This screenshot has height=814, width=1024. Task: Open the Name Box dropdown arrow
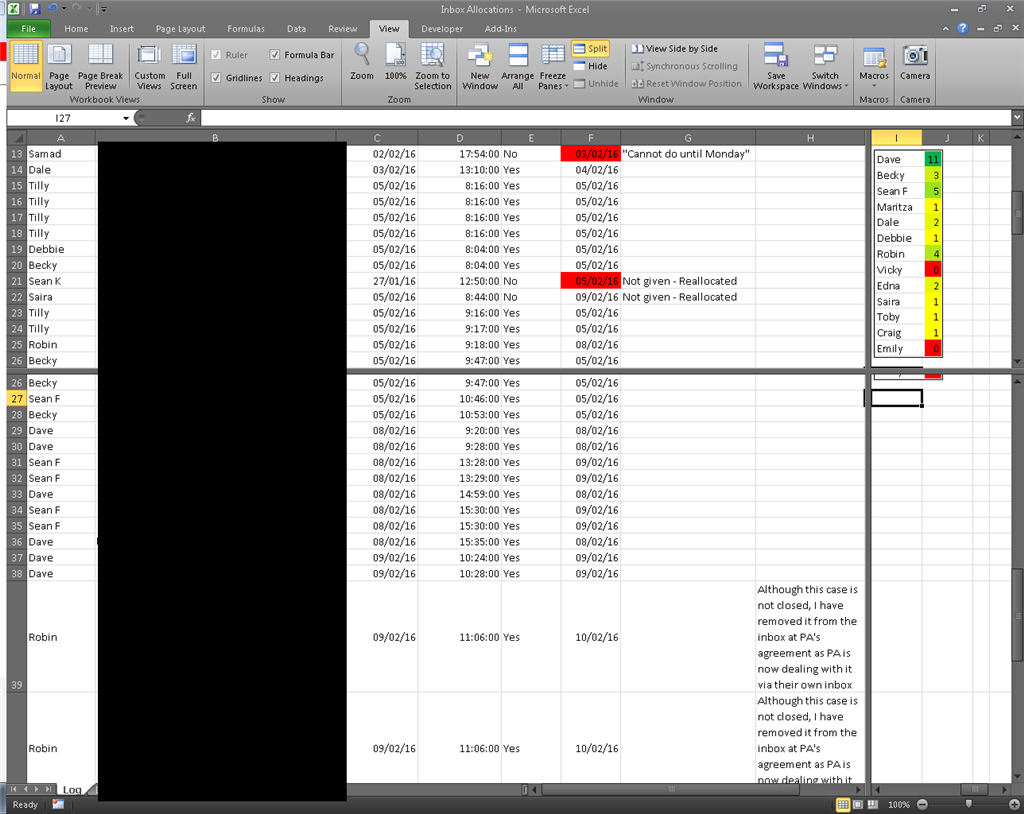[126, 118]
